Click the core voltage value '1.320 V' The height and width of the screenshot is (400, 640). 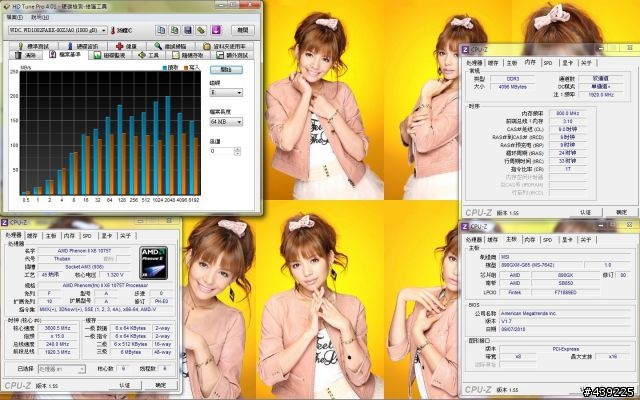pyautogui.click(x=115, y=275)
